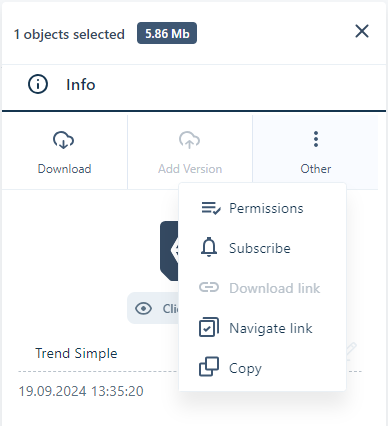Close the selection panel with X
The height and width of the screenshot is (426, 388).
362,31
